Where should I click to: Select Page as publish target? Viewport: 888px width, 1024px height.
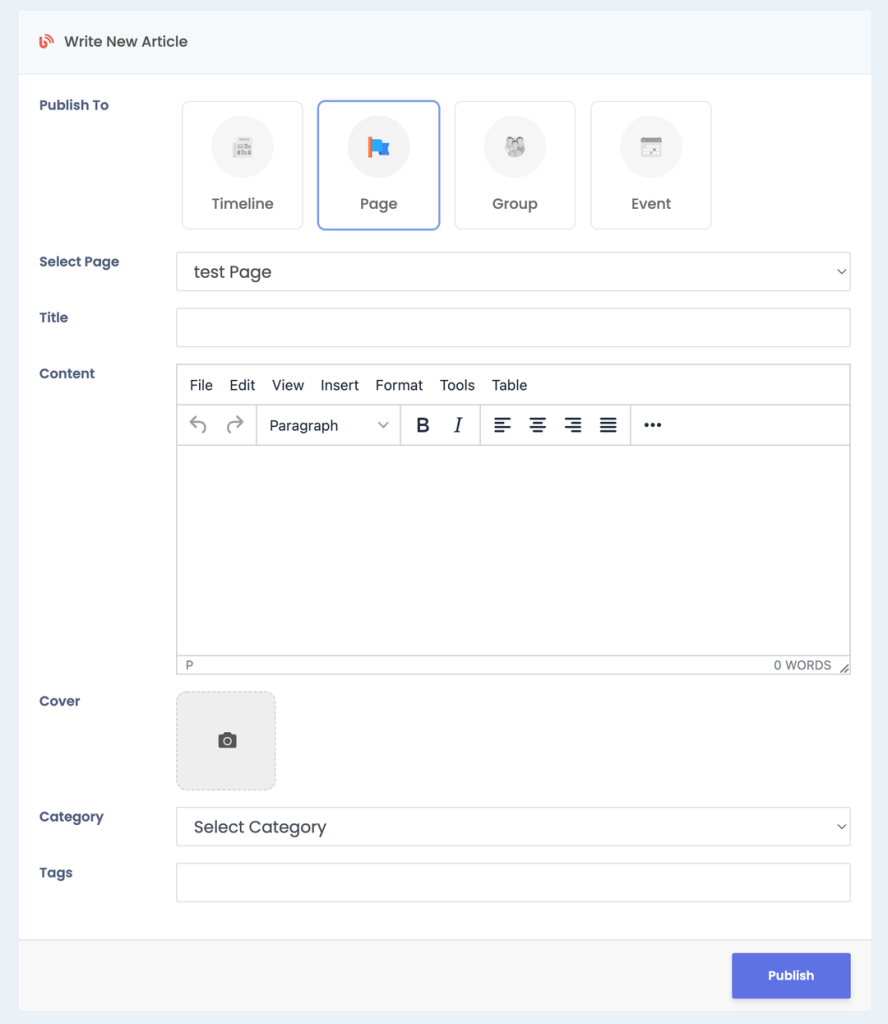click(379, 165)
